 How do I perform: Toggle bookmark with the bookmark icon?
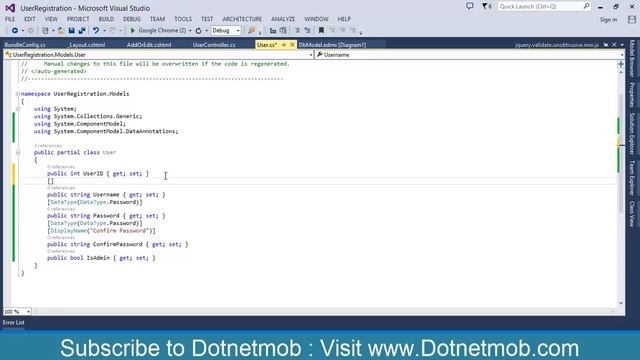tap(321, 31)
